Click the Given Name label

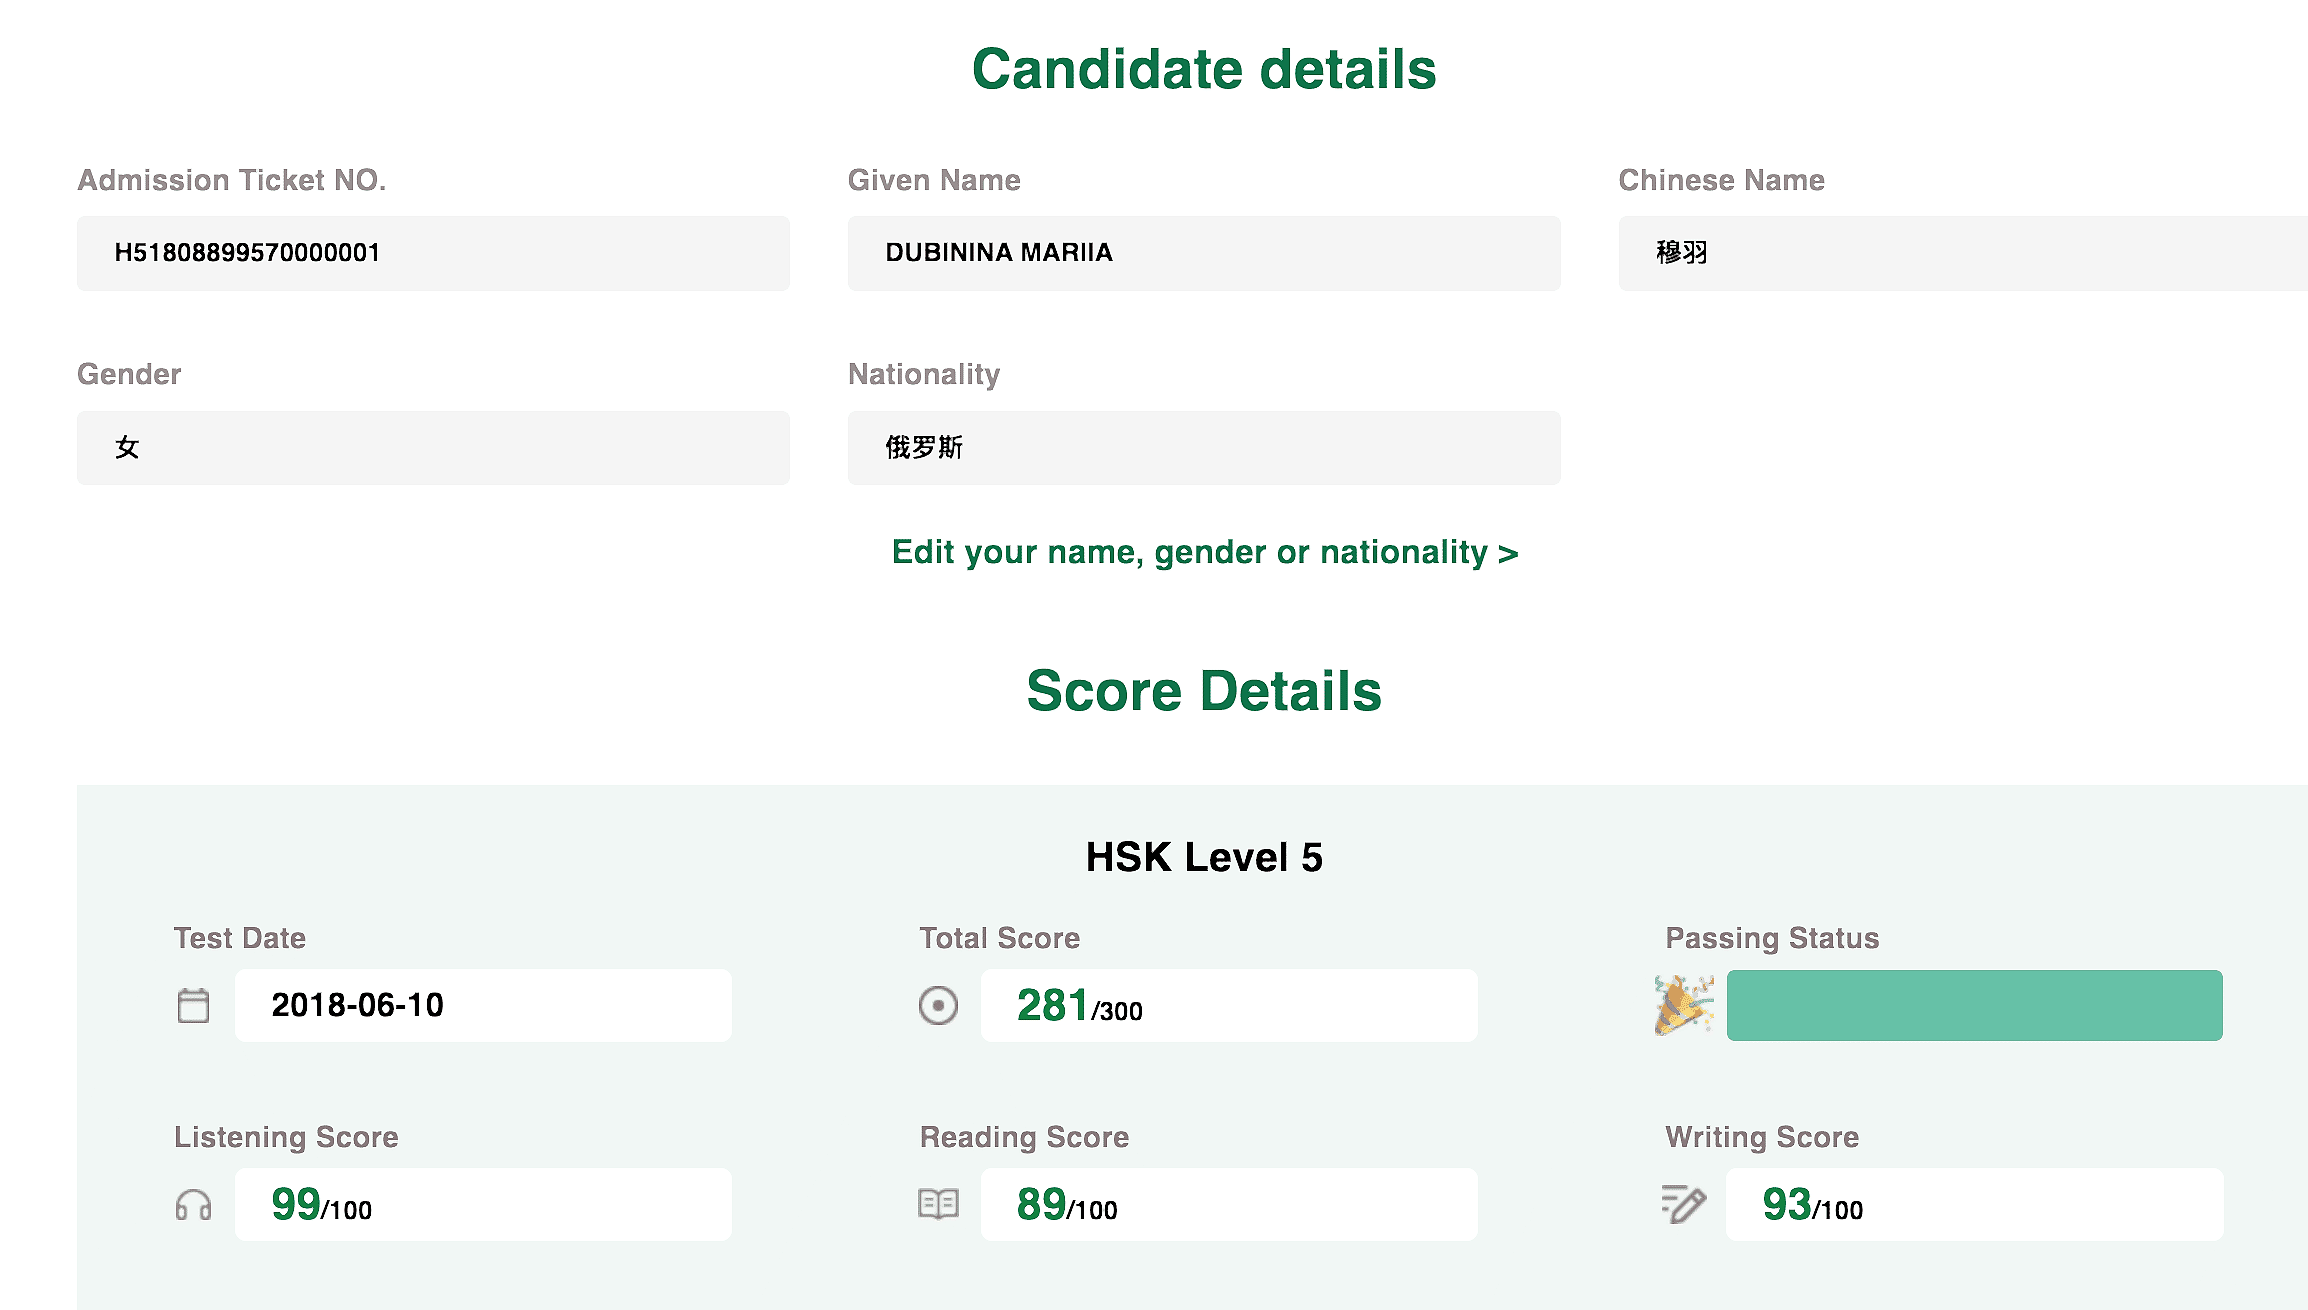pos(934,180)
